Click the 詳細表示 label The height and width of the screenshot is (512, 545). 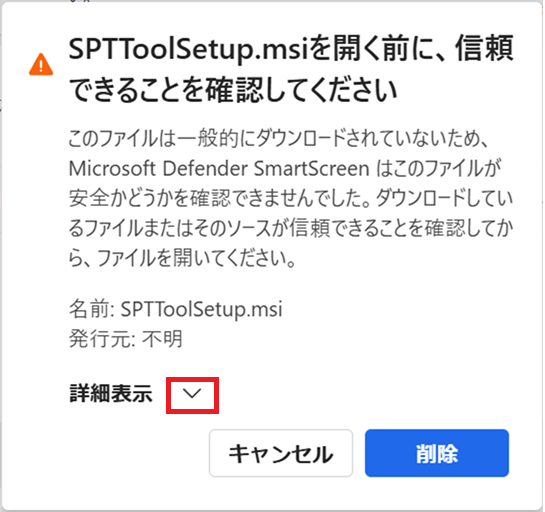coord(111,393)
